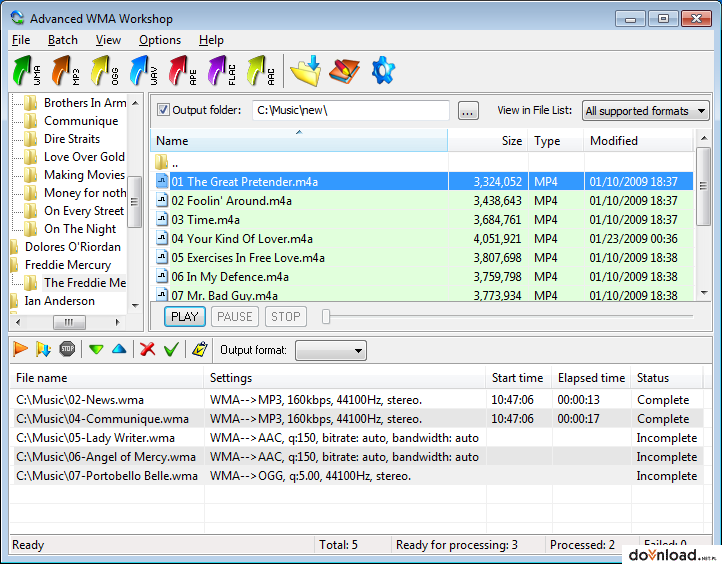Click the Output folder path field
Image resolution: width=722 pixels, height=564 pixels.
point(350,110)
